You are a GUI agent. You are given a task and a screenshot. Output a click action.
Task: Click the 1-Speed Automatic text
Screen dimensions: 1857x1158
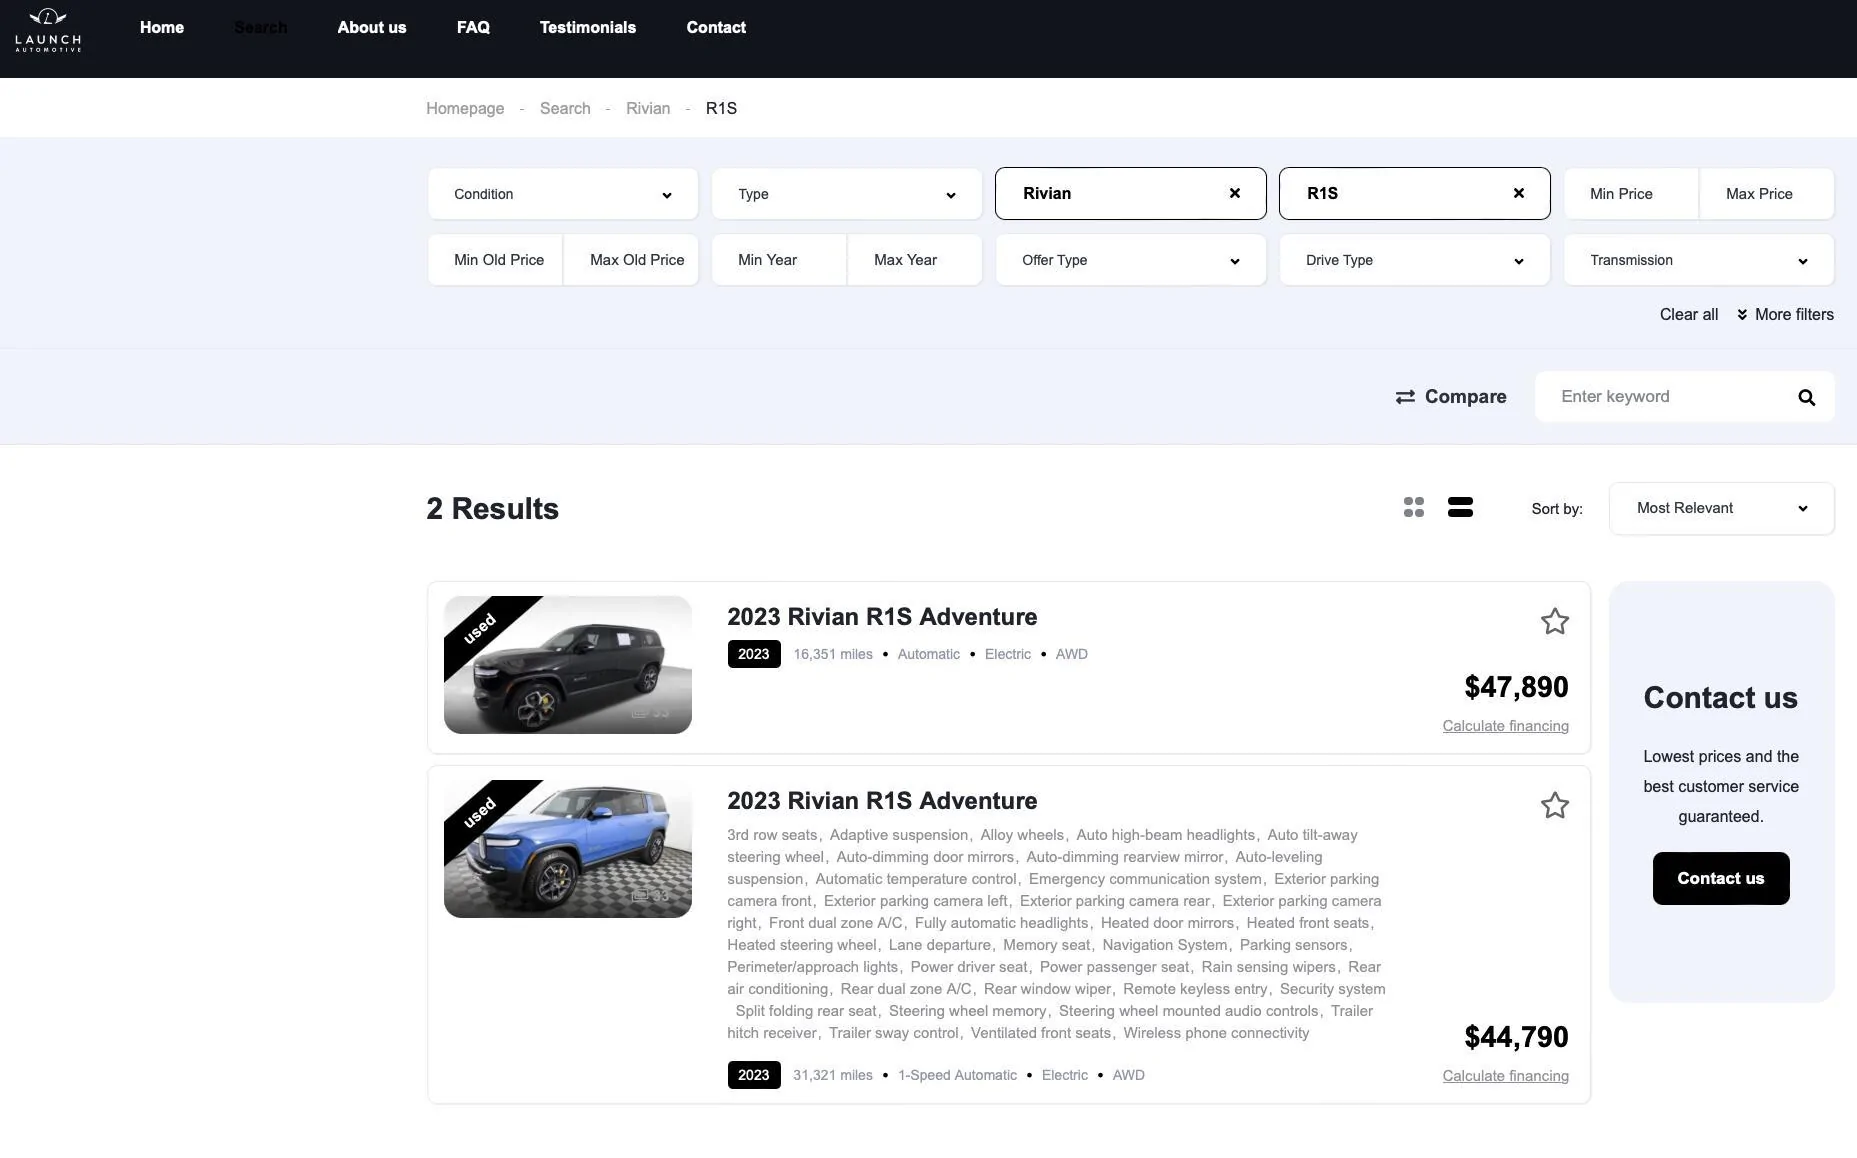[x=957, y=1076]
